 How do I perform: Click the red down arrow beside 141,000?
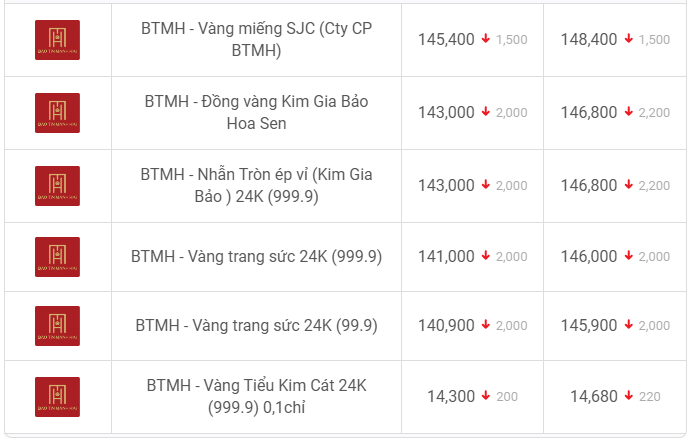[486, 256]
